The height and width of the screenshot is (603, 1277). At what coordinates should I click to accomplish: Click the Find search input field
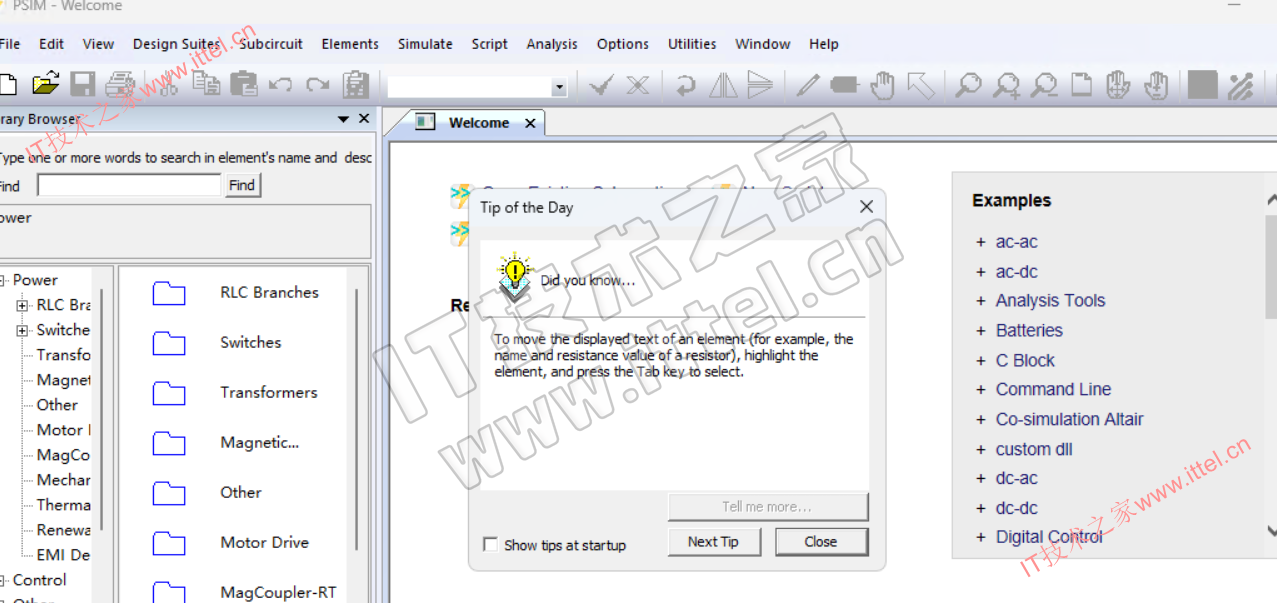point(128,185)
